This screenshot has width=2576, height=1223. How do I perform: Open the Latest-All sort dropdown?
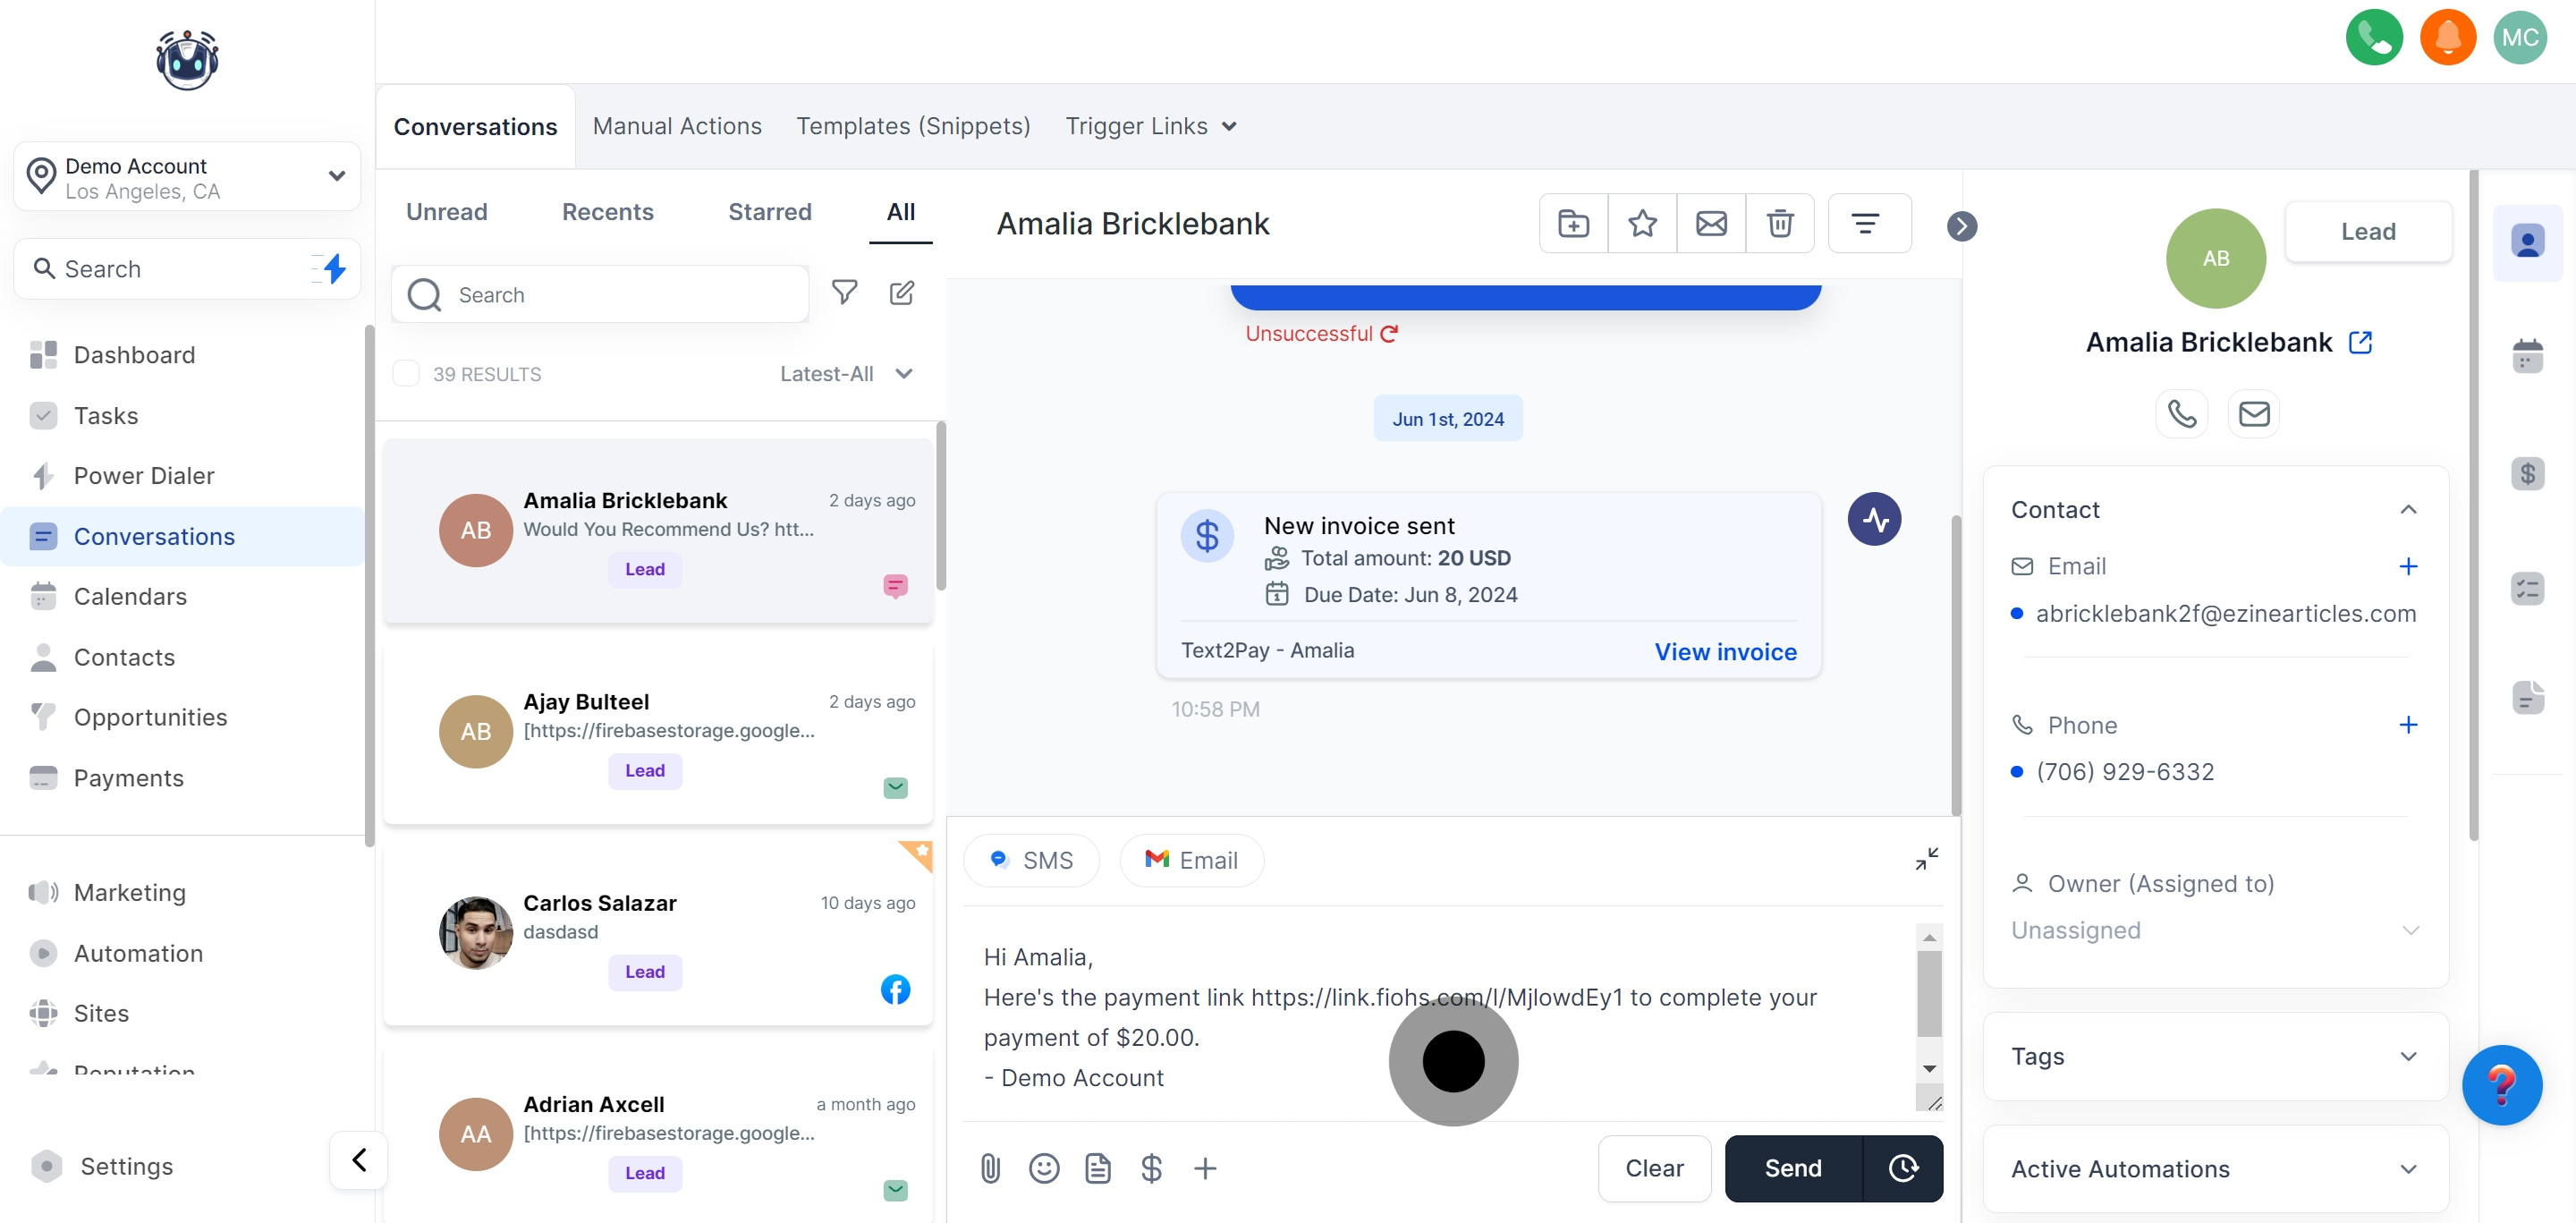click(846, 373)
